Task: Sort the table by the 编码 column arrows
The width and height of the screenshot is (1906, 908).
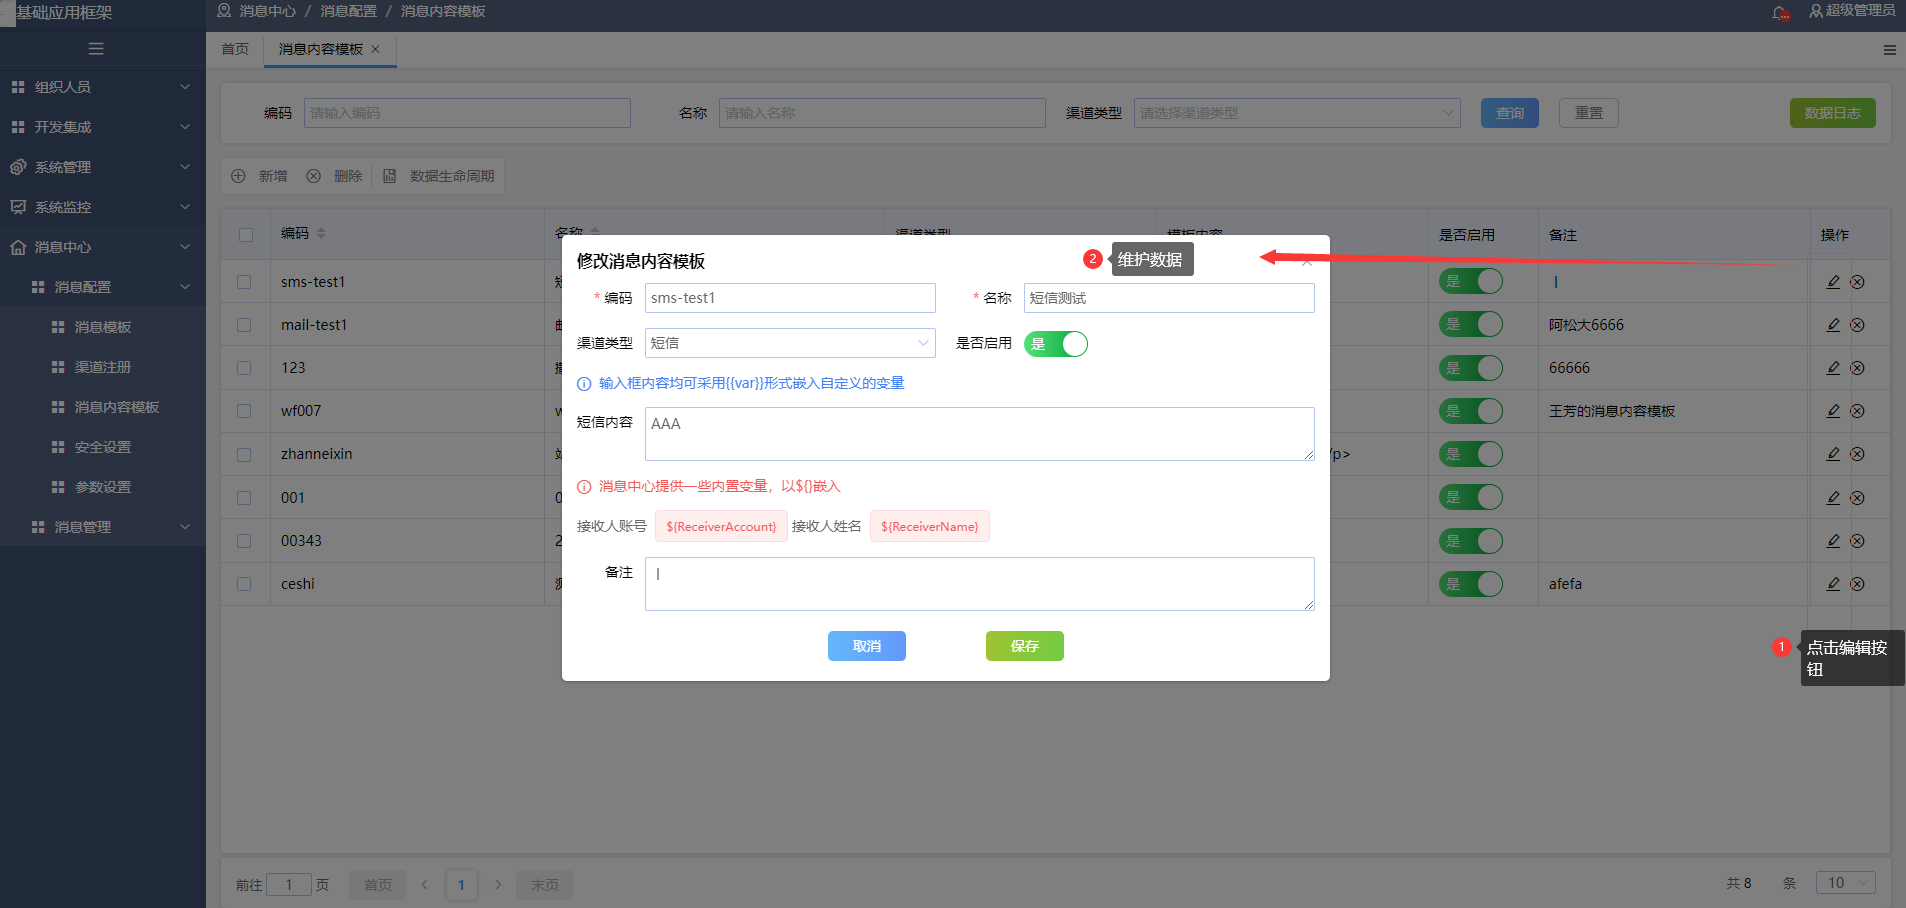Action: (321, 233)
